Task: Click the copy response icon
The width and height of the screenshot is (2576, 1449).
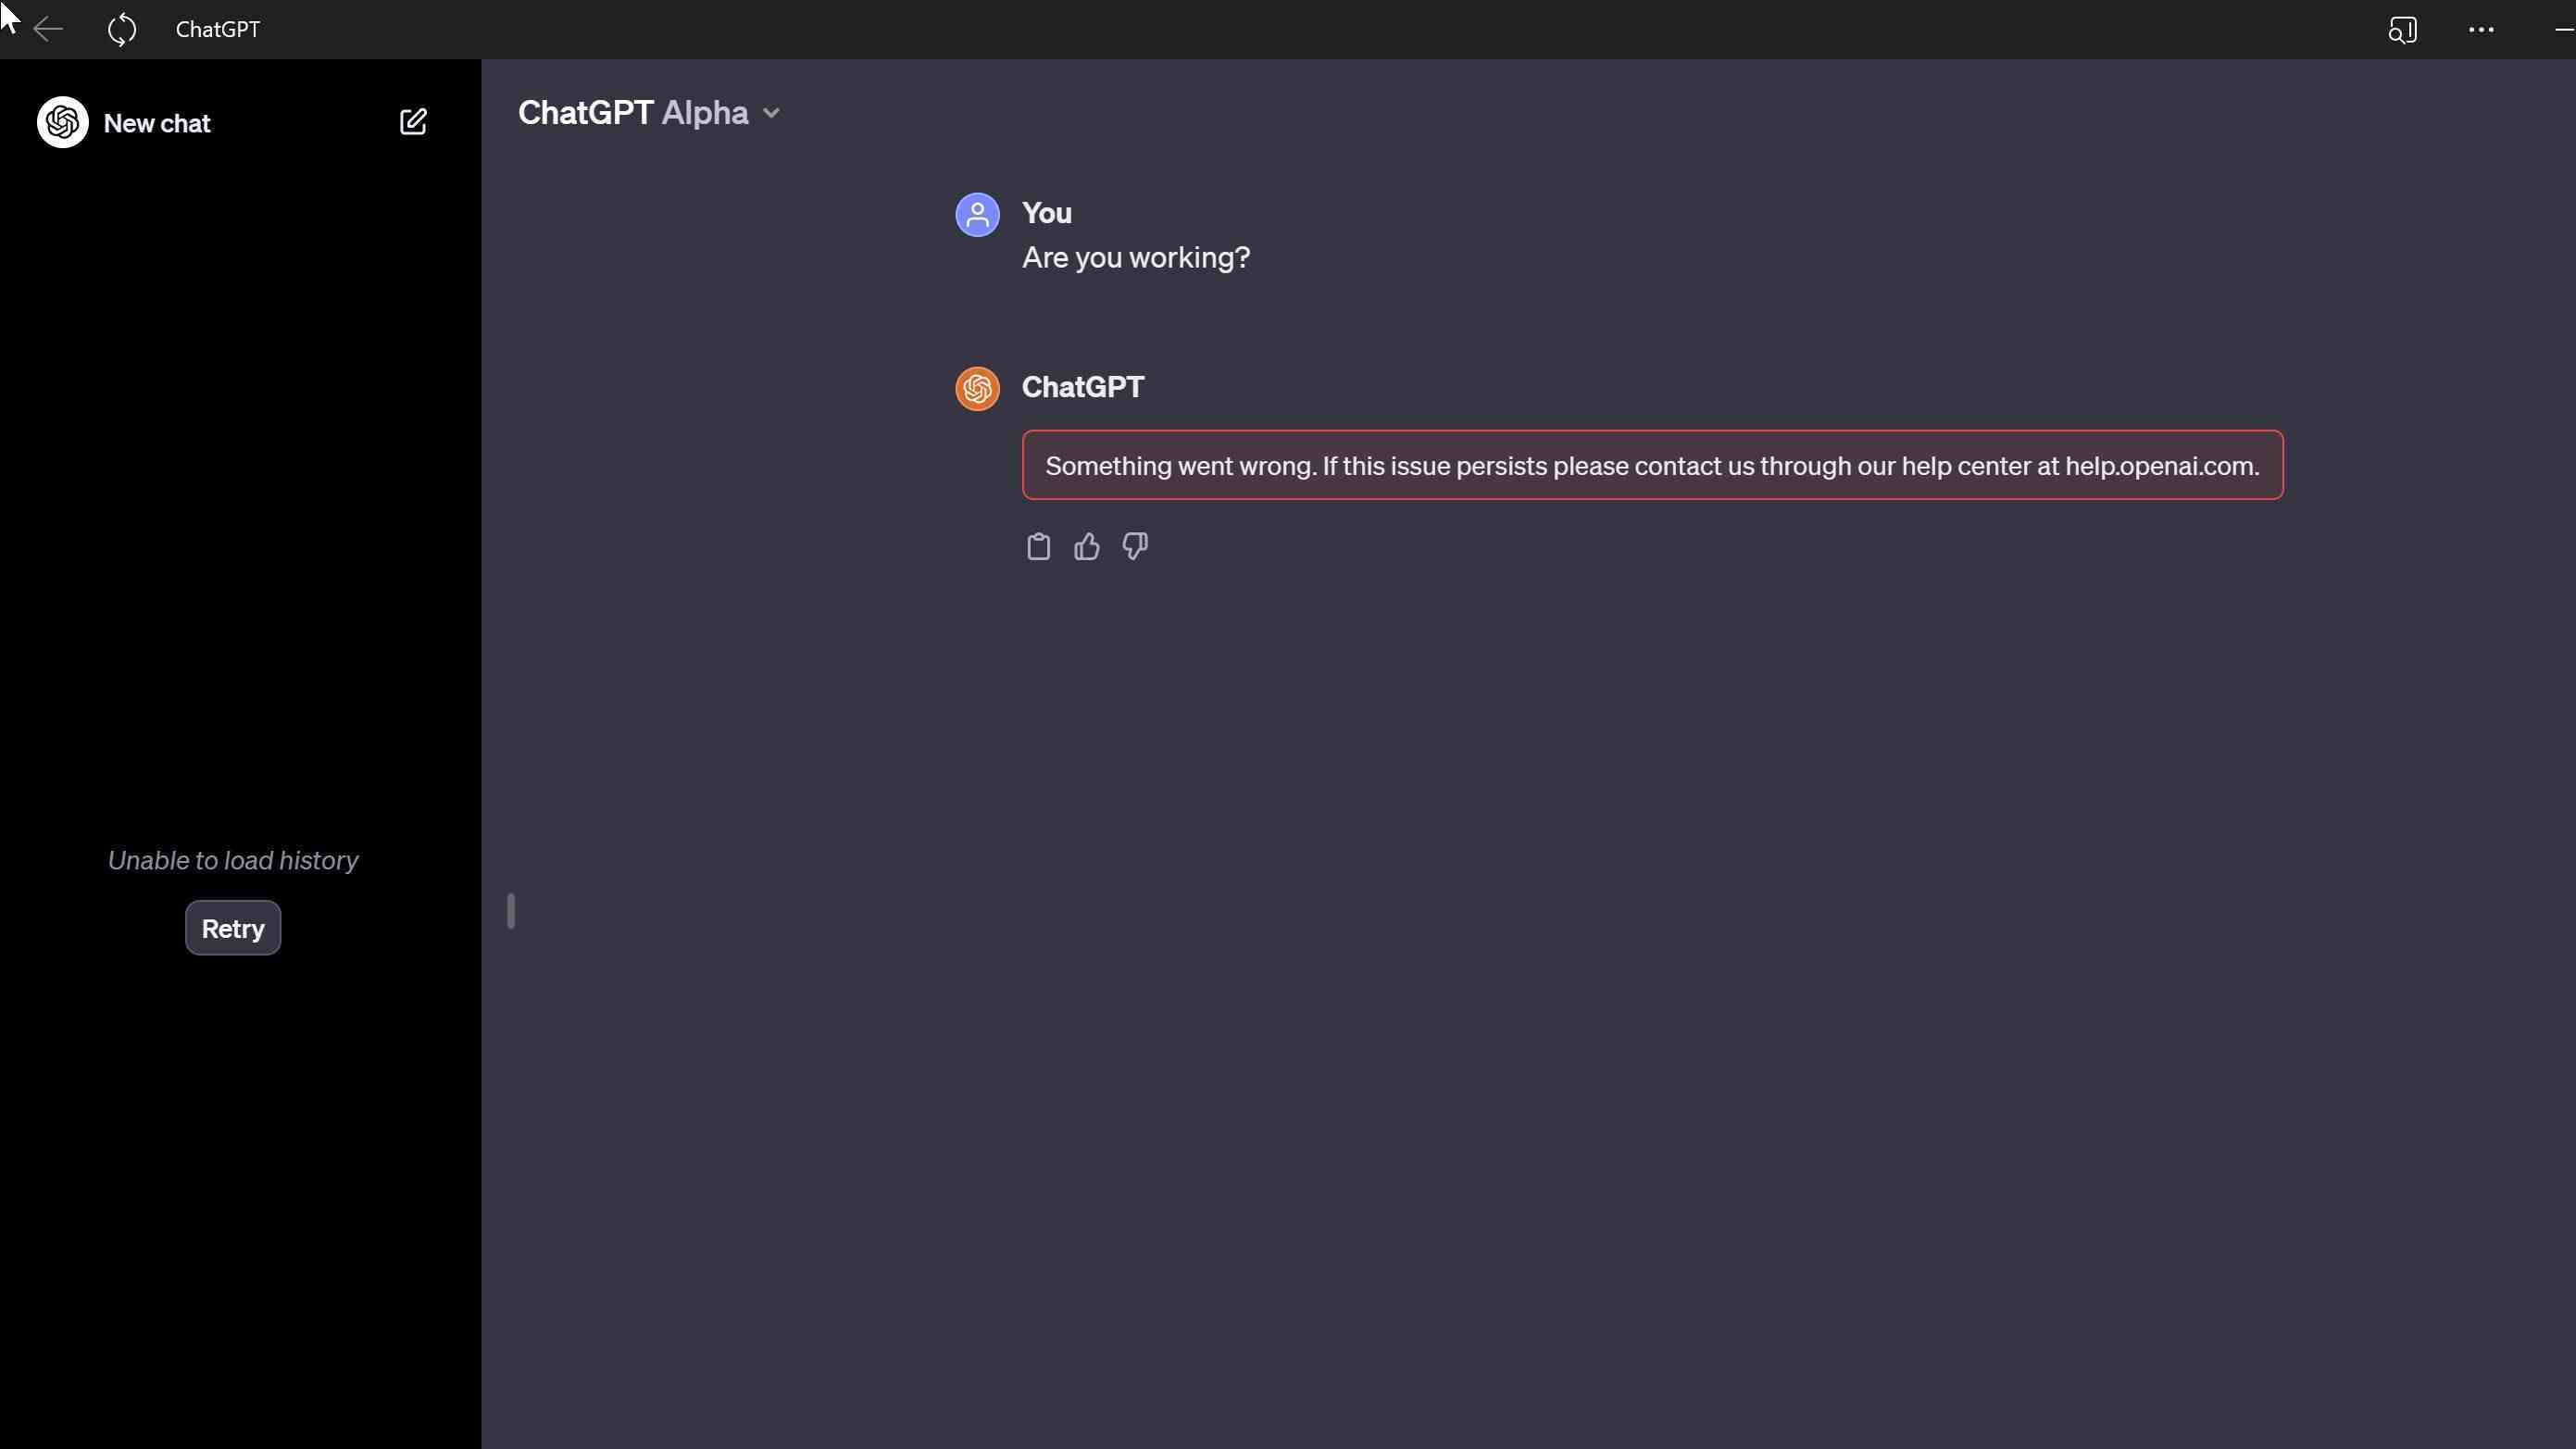Action: point(1037,545)
